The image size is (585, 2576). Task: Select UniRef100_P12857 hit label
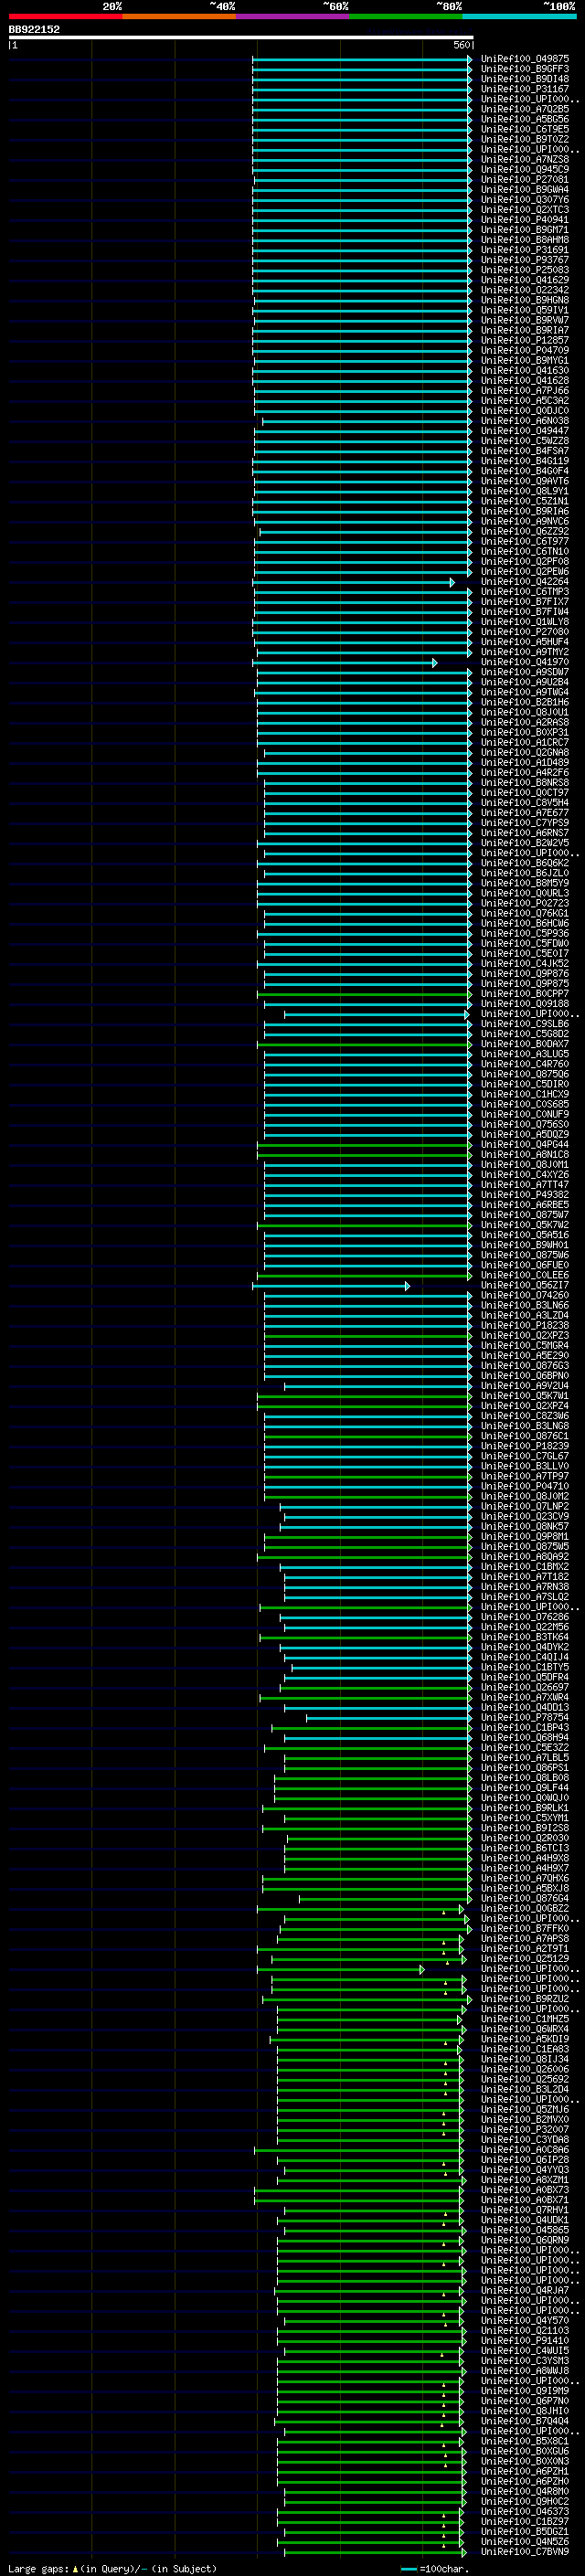[524, 340]
